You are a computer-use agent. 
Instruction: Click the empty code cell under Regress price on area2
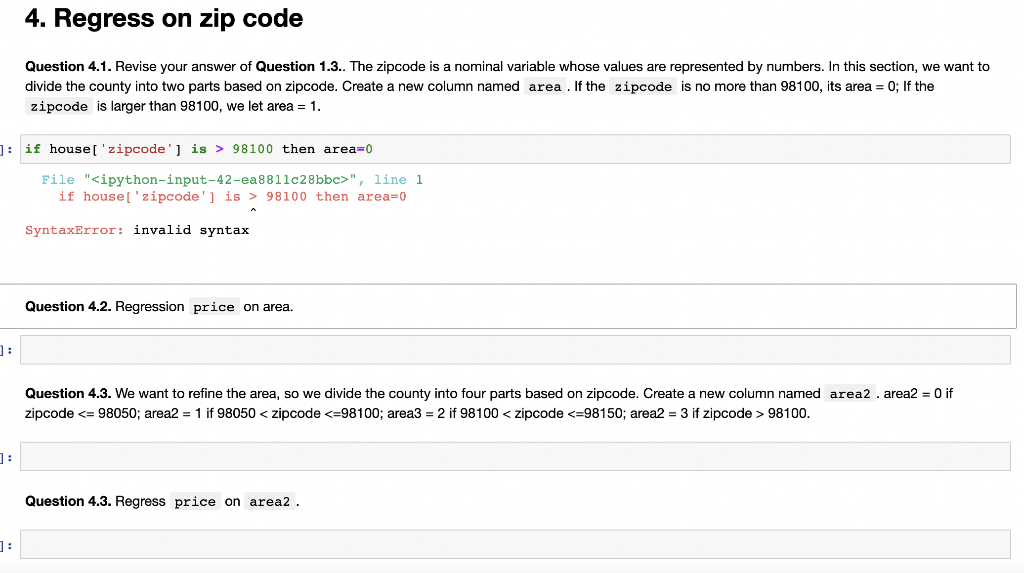pyautogui.click(x=515, y=544)
